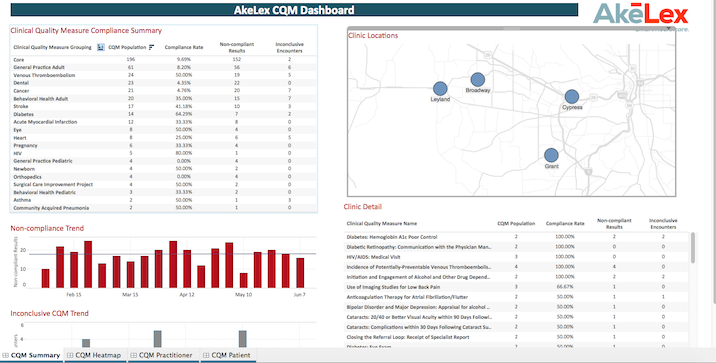Select the Cancer grouping row
The height and width of the screenshot is (363, 716).
tap(163, 91)
